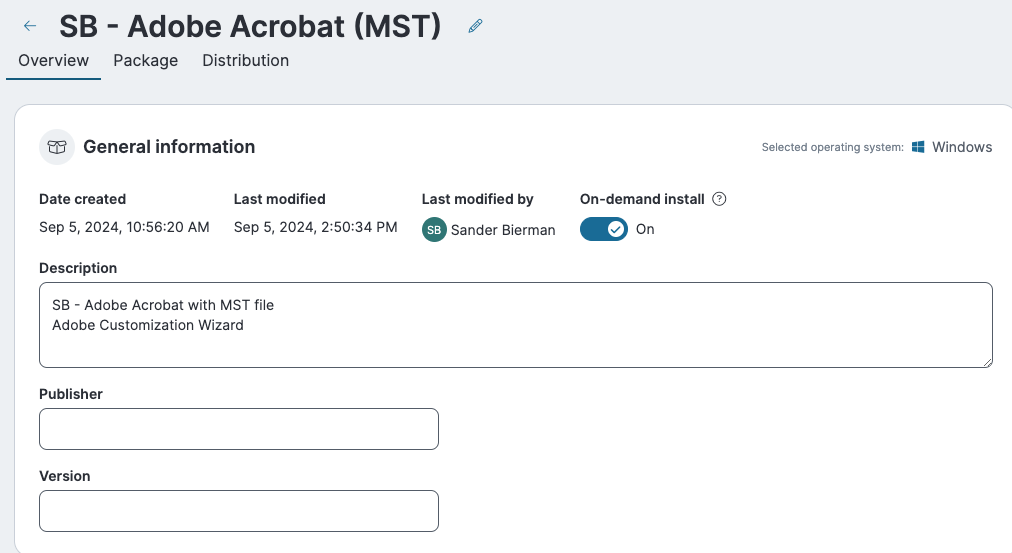Switch to the Overview tab

coord(54,60)
